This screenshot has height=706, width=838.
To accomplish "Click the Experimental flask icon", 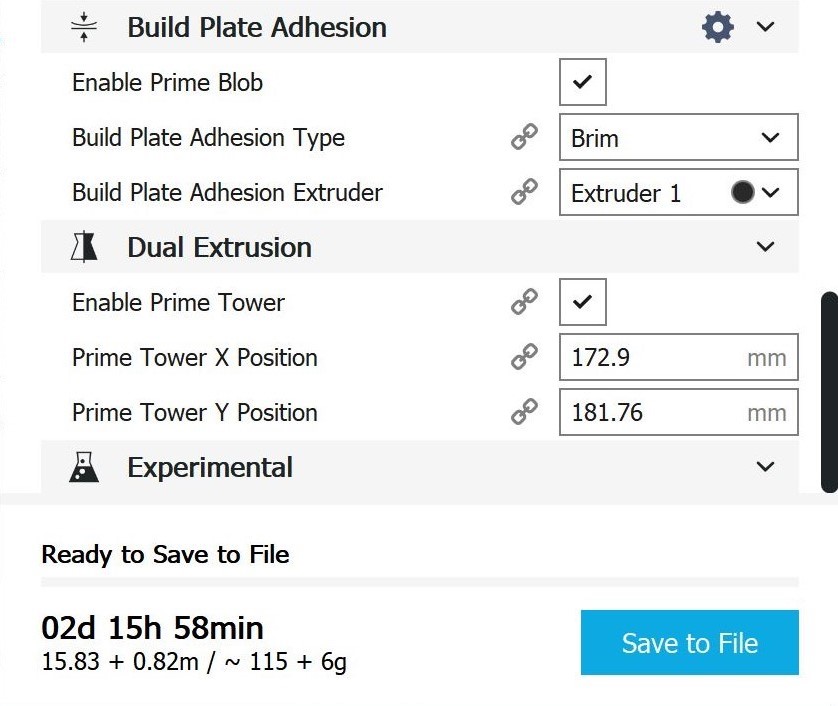I will 84,467.
